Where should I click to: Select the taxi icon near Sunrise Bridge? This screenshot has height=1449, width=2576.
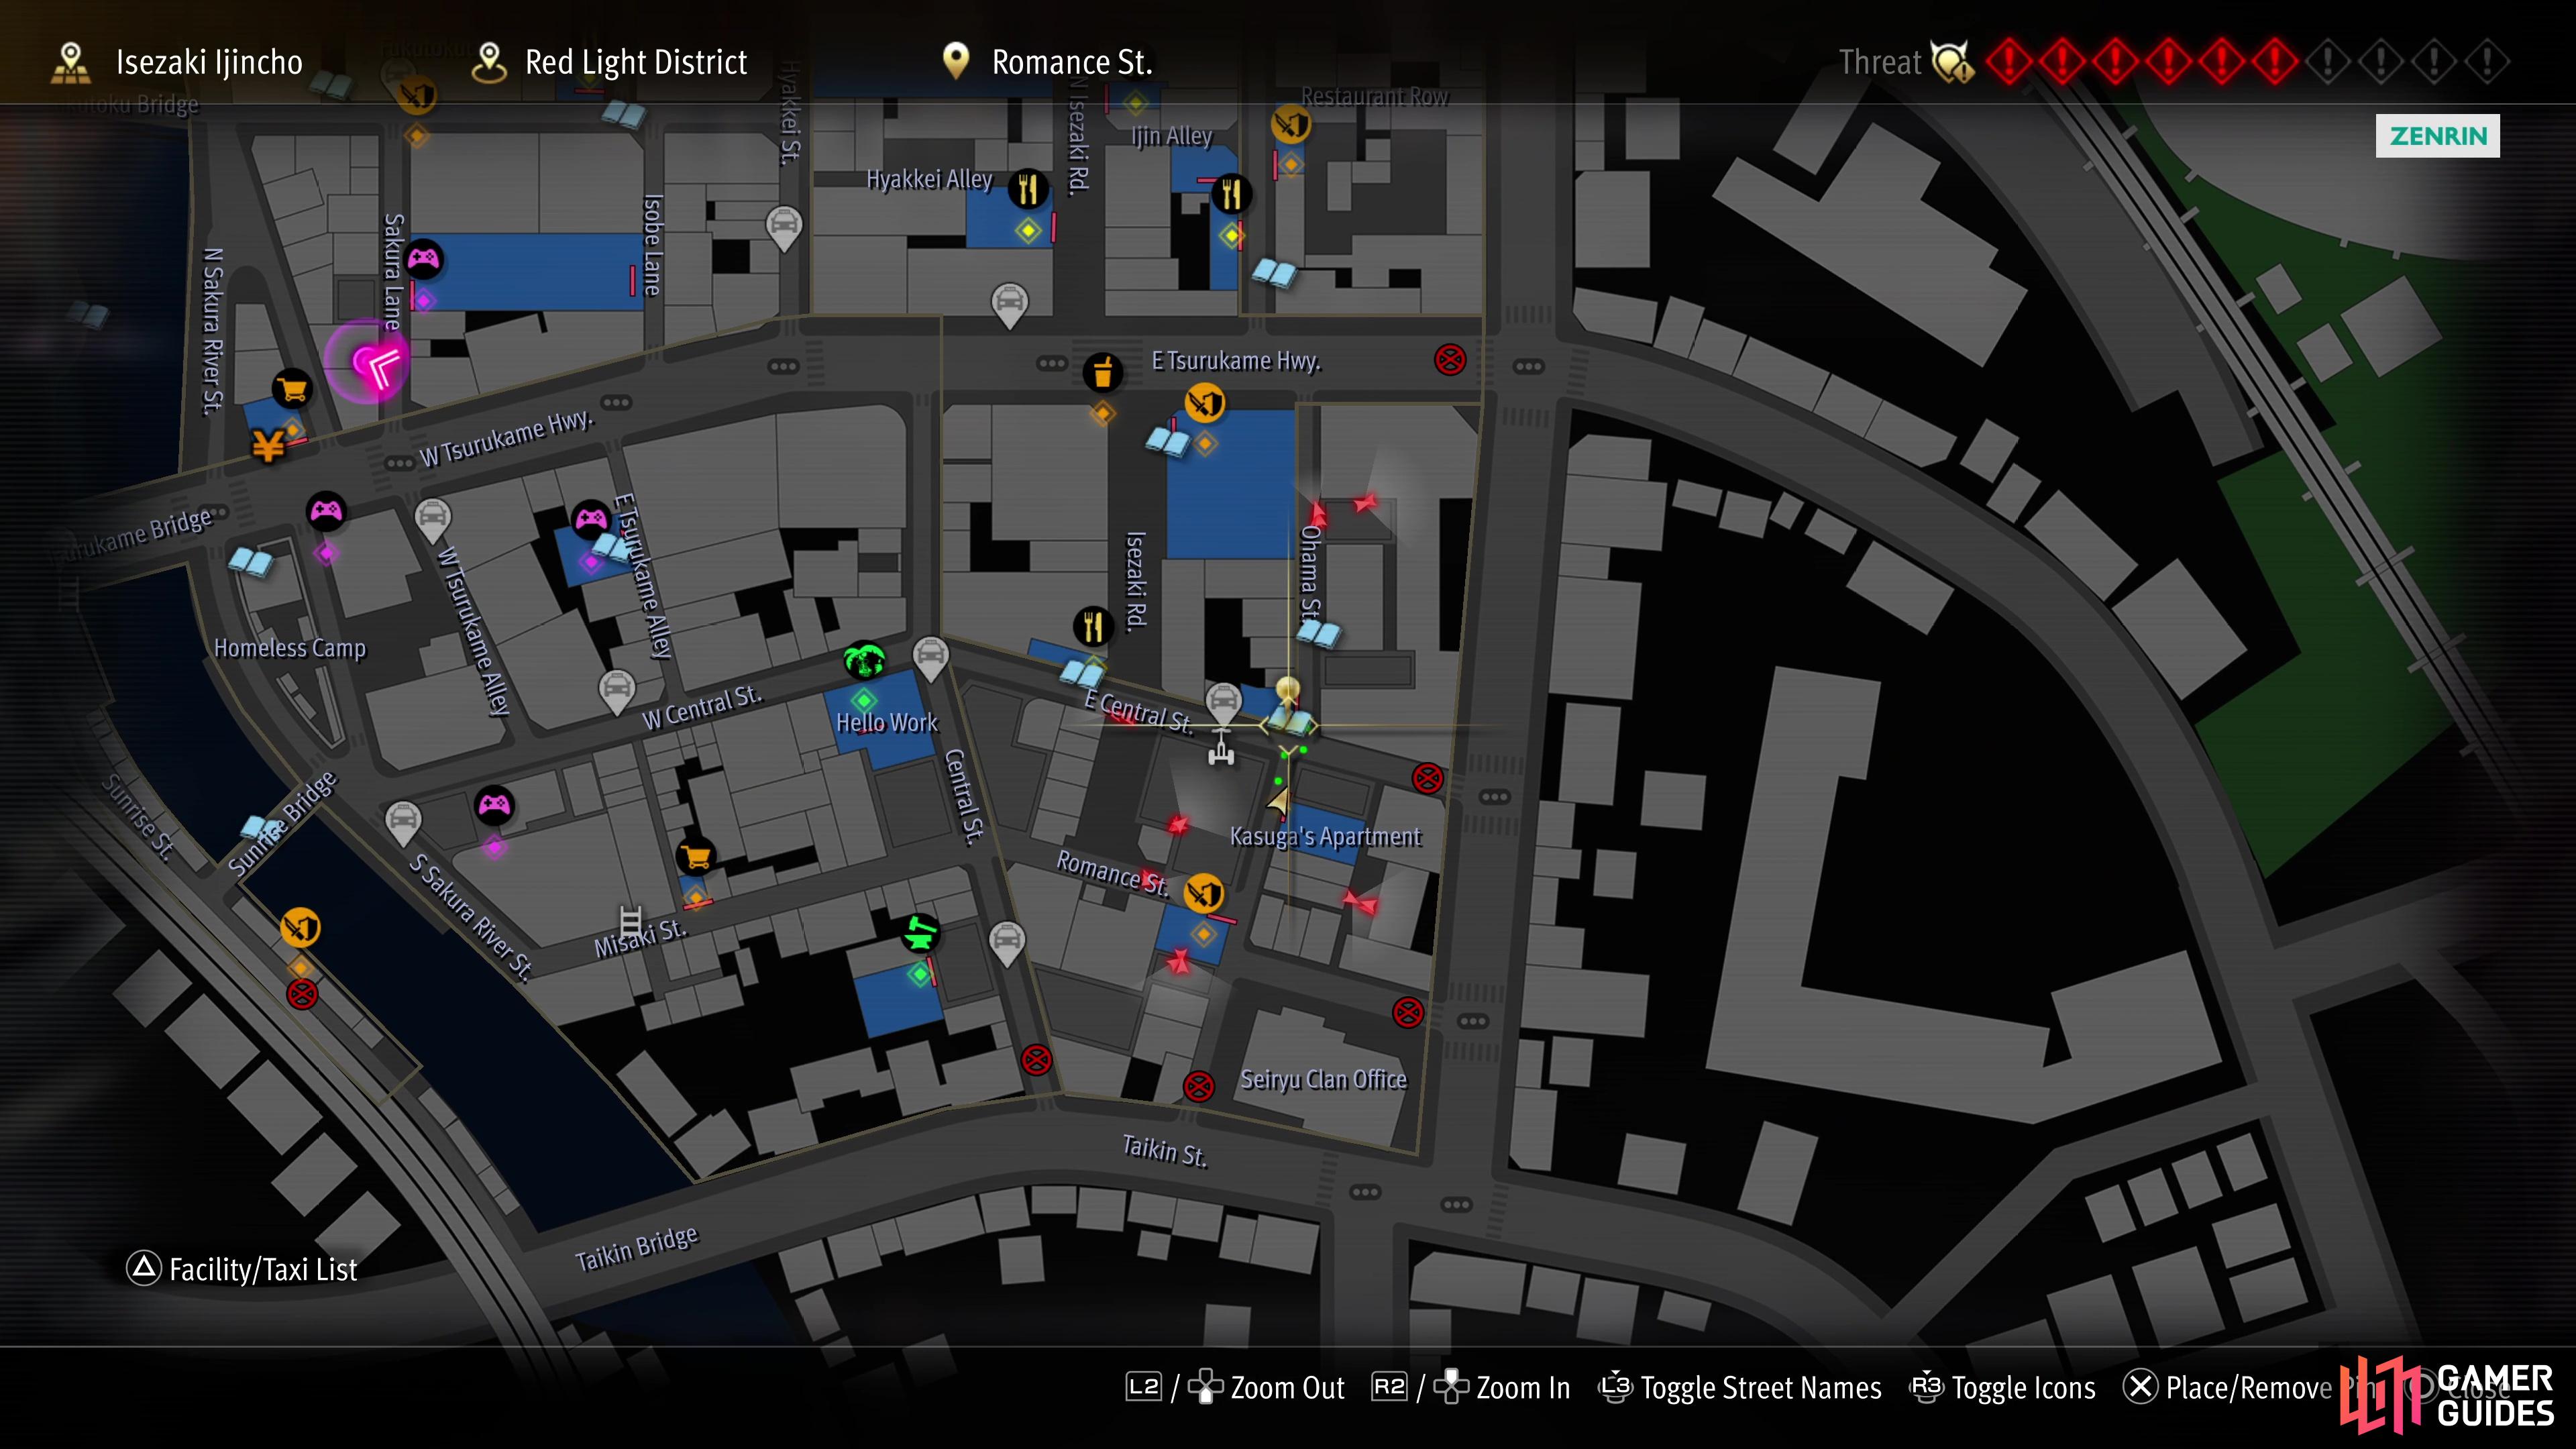[x=403, y=823]
